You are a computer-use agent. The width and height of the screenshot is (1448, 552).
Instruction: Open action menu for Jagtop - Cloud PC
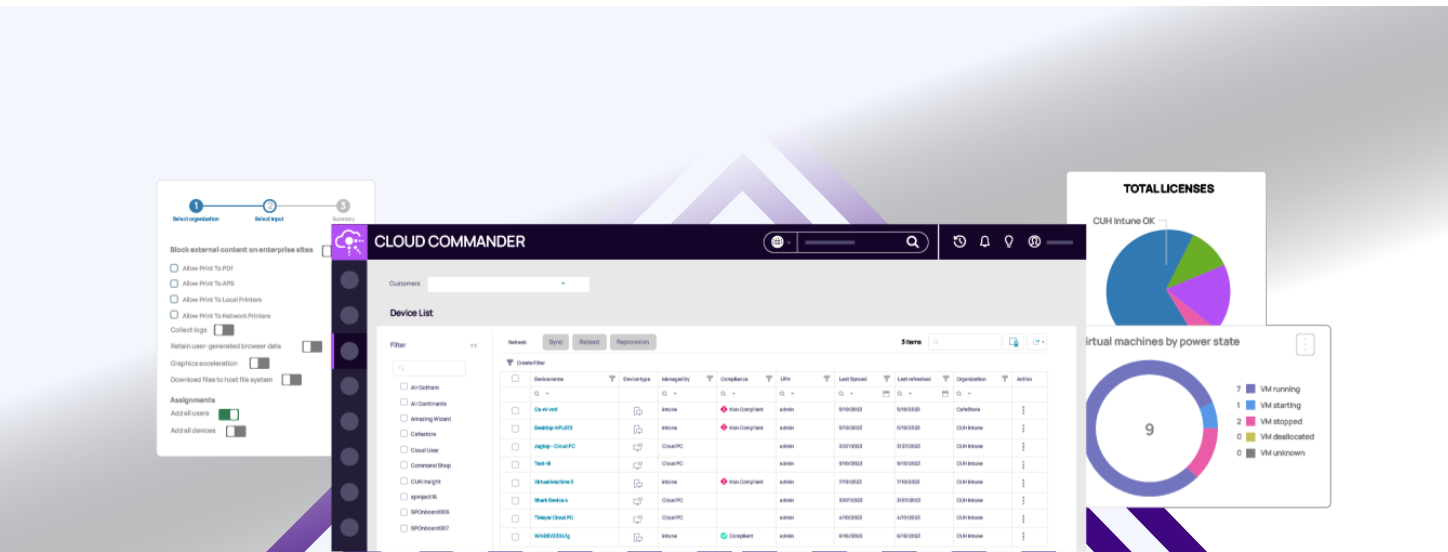1023,446
